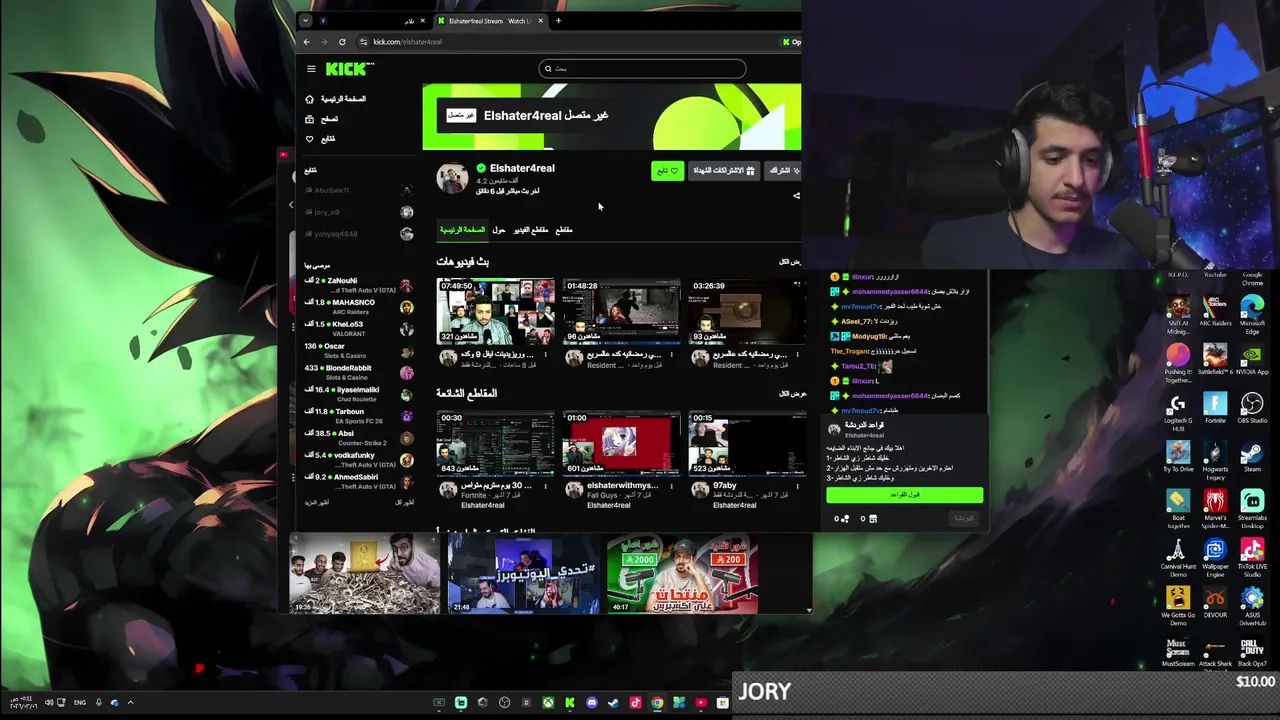This screenshot has height=720, width=1280.
Task: Open the 07:49:50 stream video thumbnail
Action: [x=495, y=311]
